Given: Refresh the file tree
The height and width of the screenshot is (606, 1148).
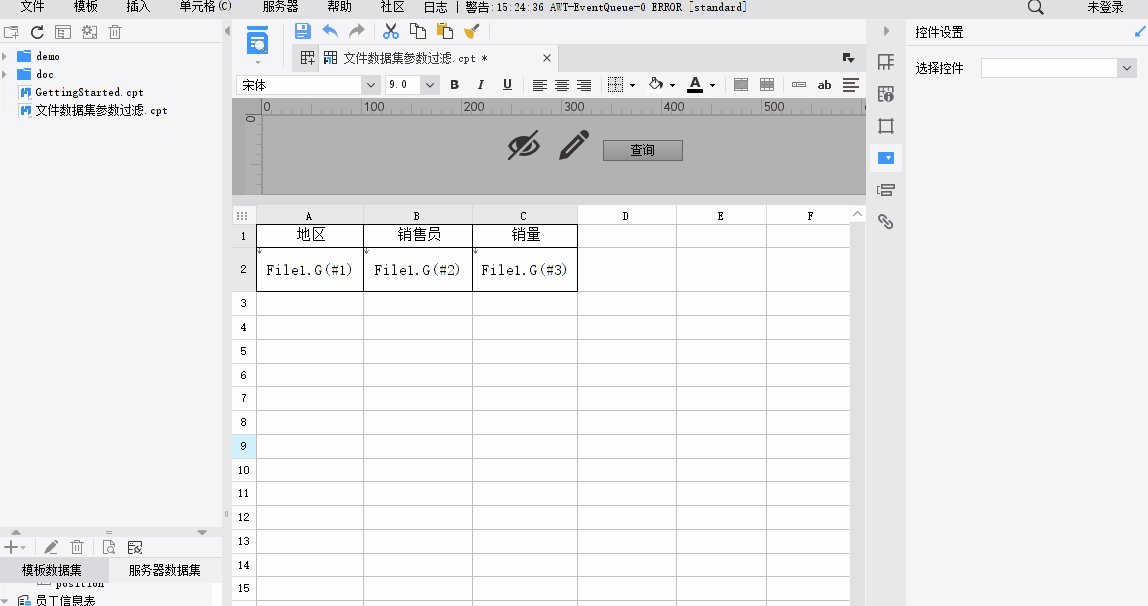Looking at the screenshot, I should click(x=37, y=32).
